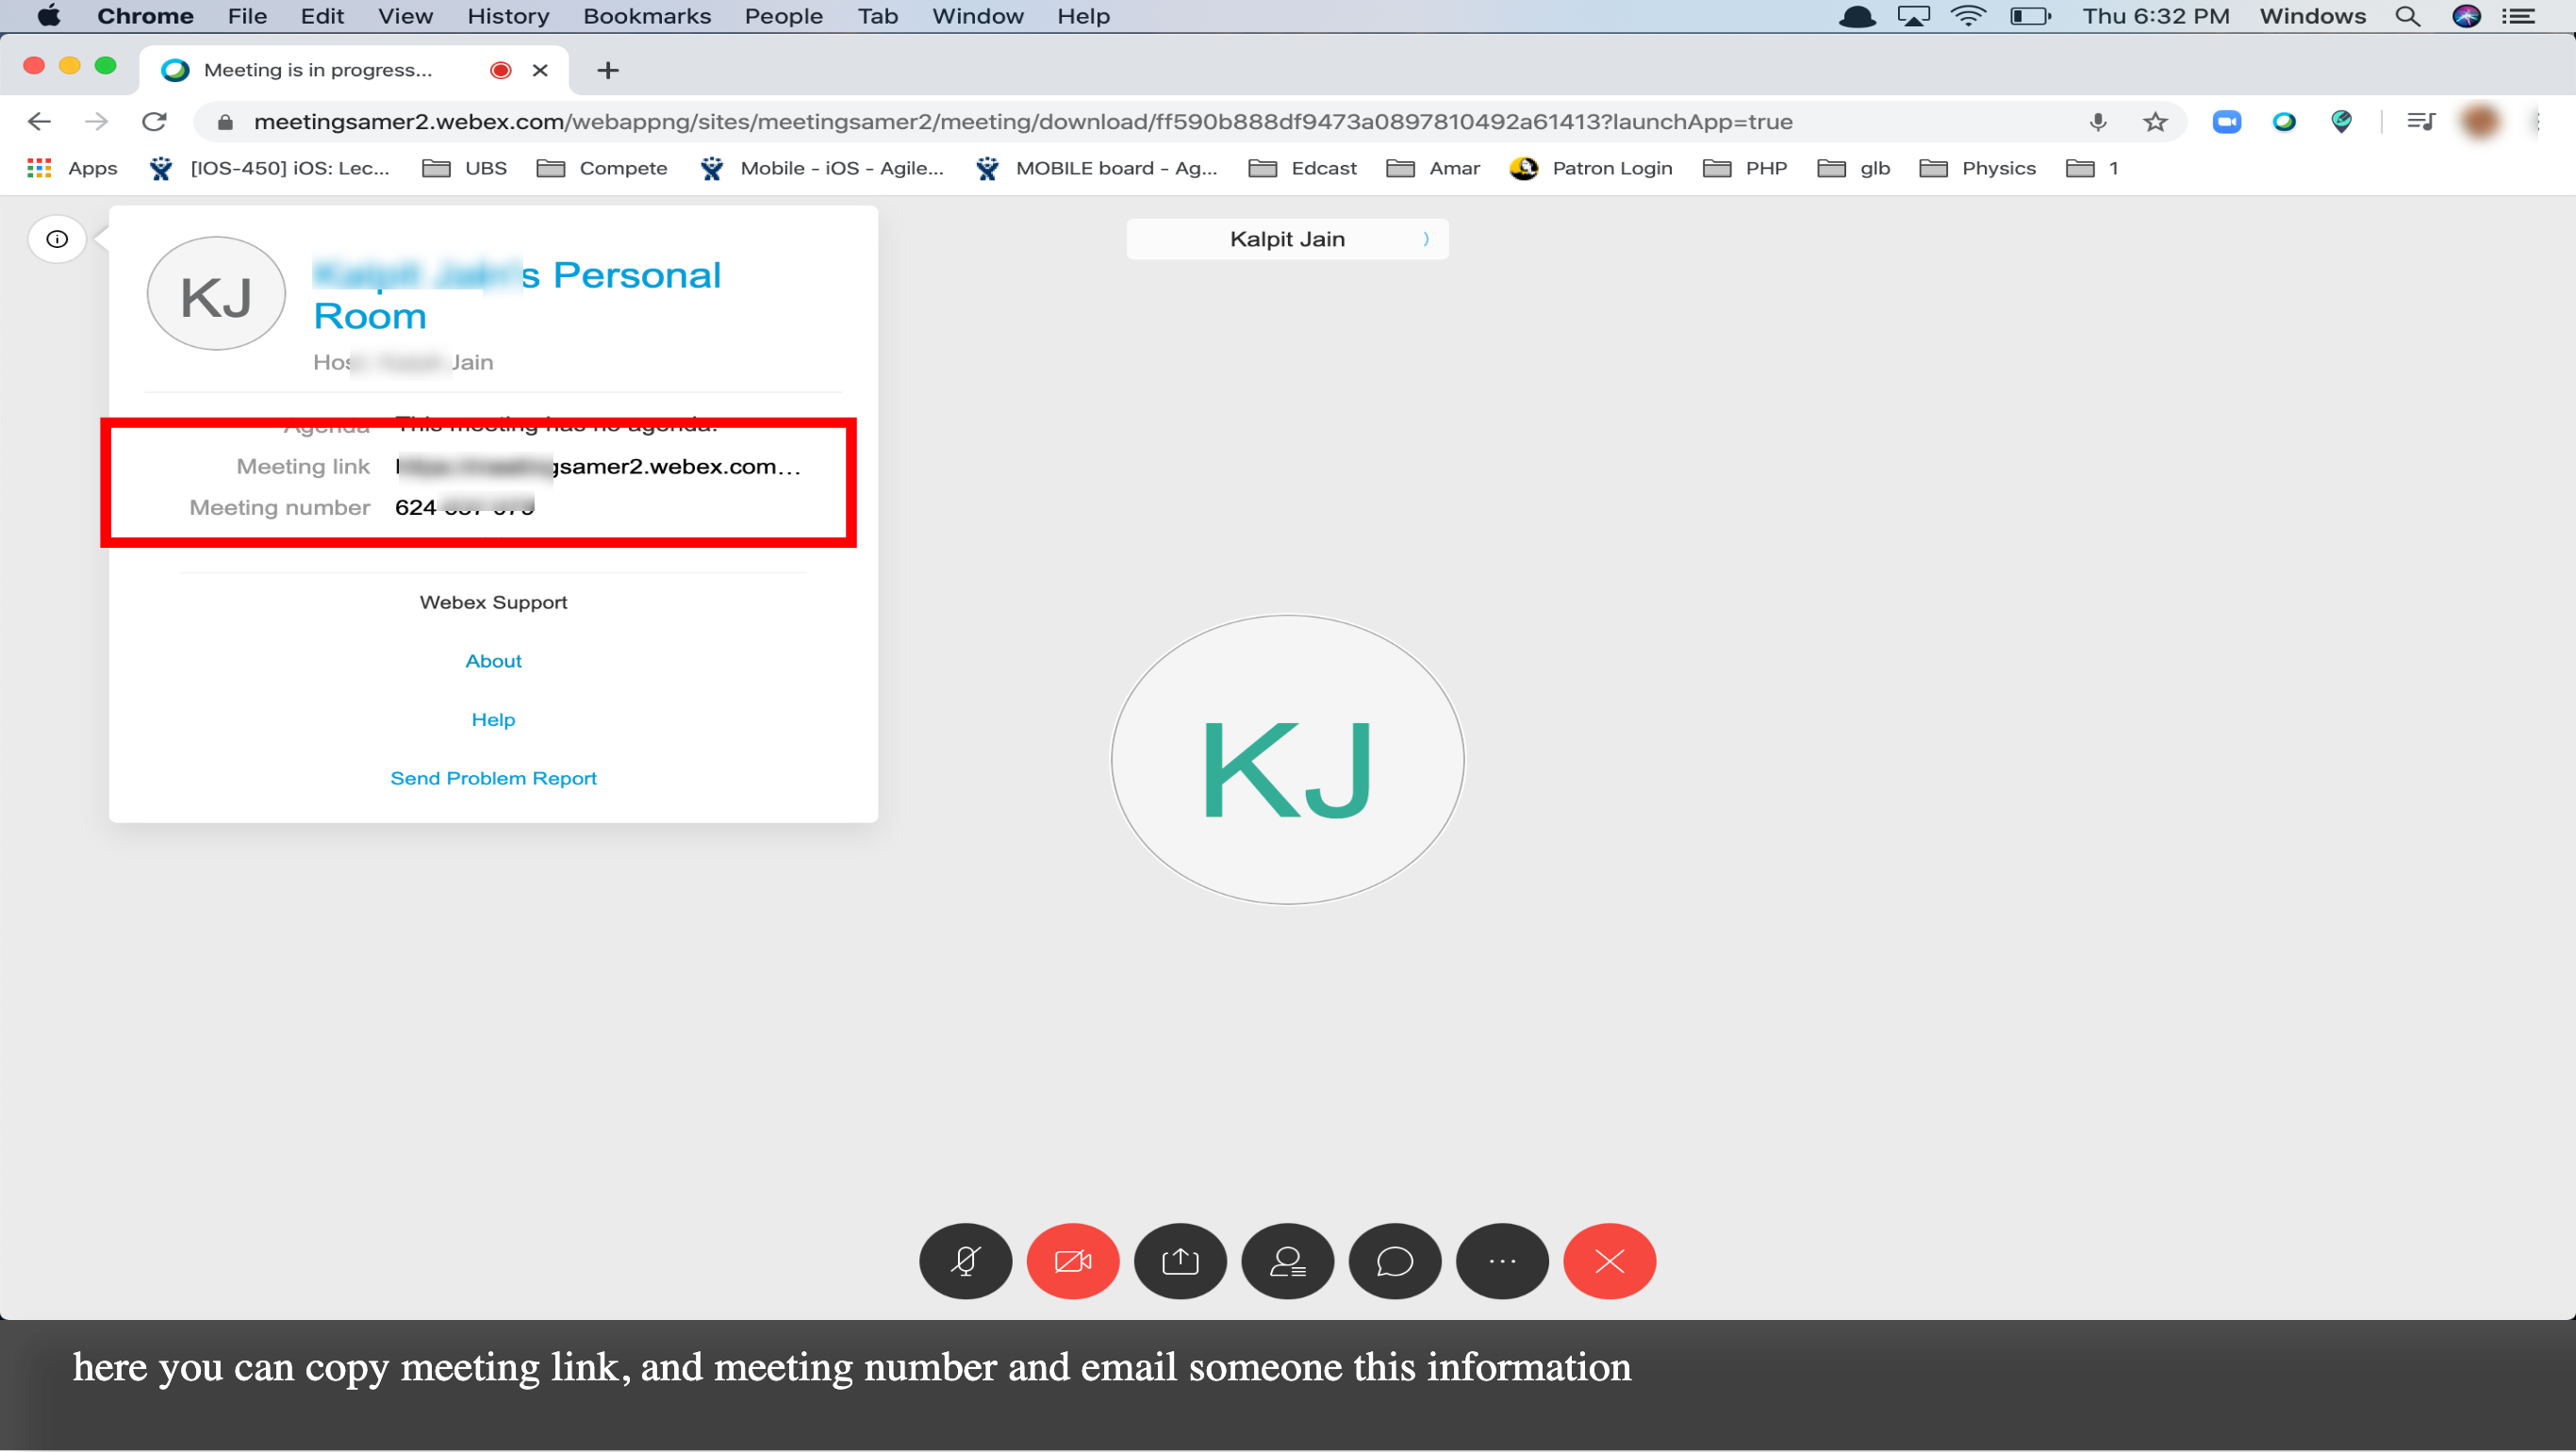Screen dimensions: 2576x1452
Task: Turn the camera back on
Action: pyautogui.click(x=1072, y=1261)
